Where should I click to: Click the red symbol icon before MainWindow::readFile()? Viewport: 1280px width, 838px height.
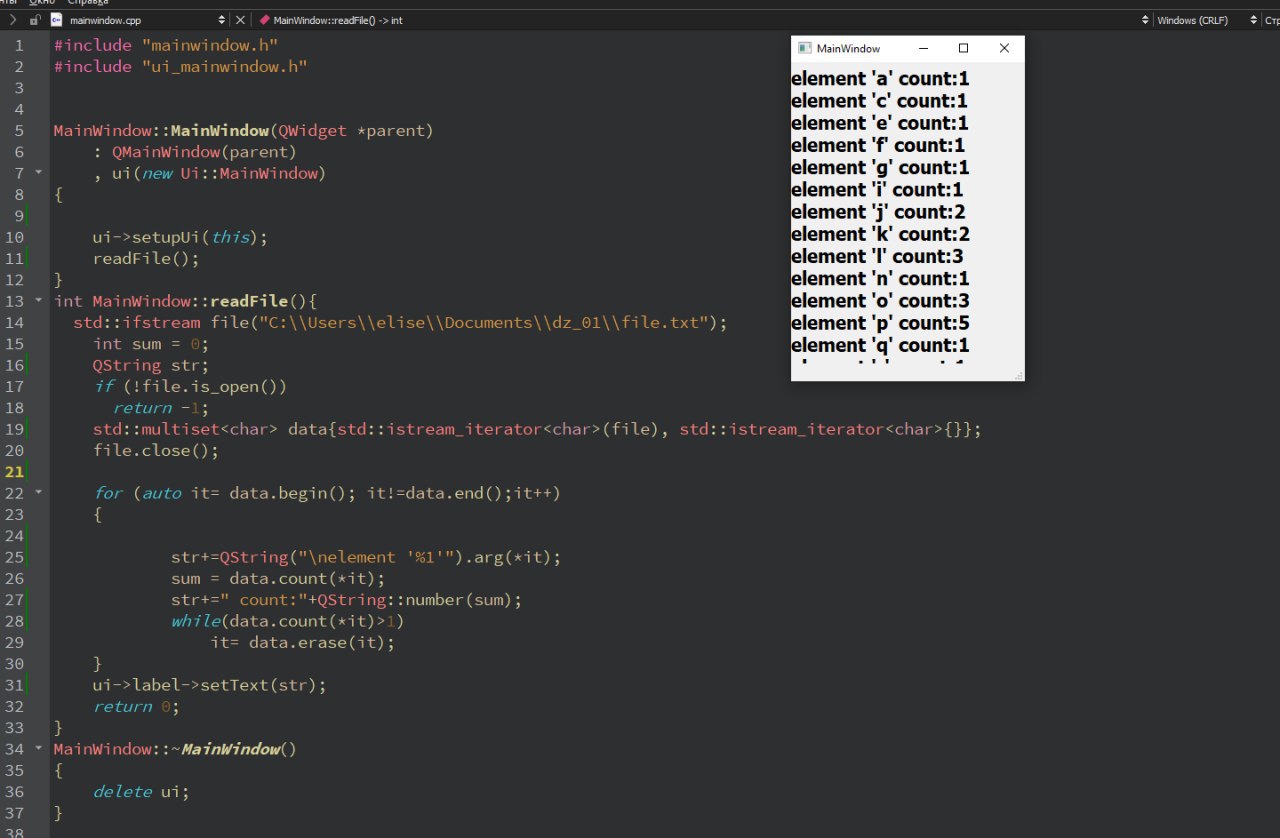pyautogui.click(x=265, y=20)
